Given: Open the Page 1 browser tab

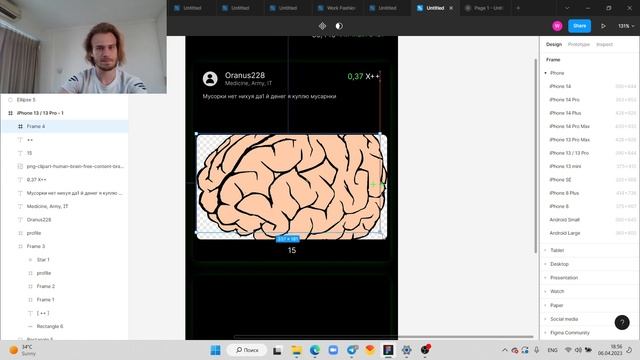Looking at the screenshot, I should click(x=484, y=8).
